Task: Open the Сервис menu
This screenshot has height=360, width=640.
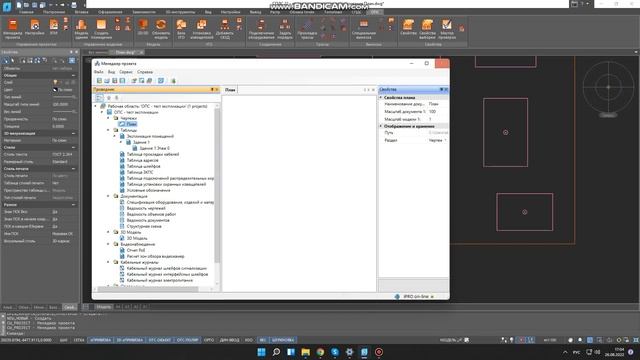Action: (x=126, y=72)
